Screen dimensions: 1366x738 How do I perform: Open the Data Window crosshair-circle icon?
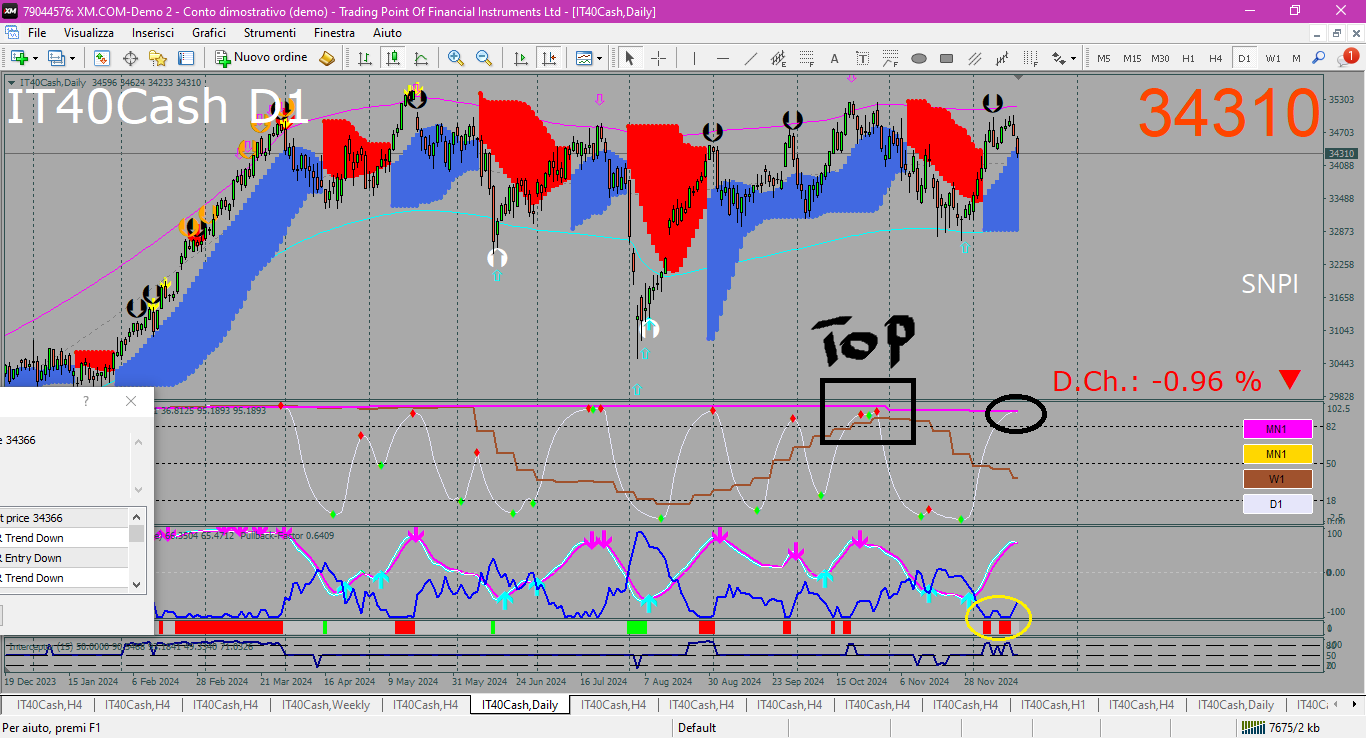click(130, 58)
